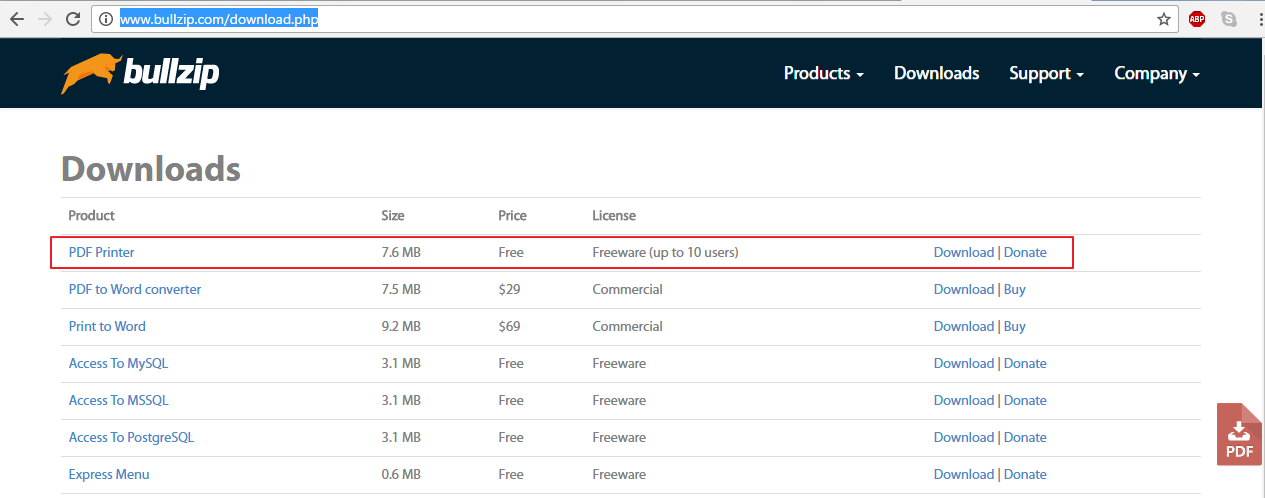This screenshot has height=498, width=1265.
Task: Reload the page with refresh icon
Action: (73, 19)
